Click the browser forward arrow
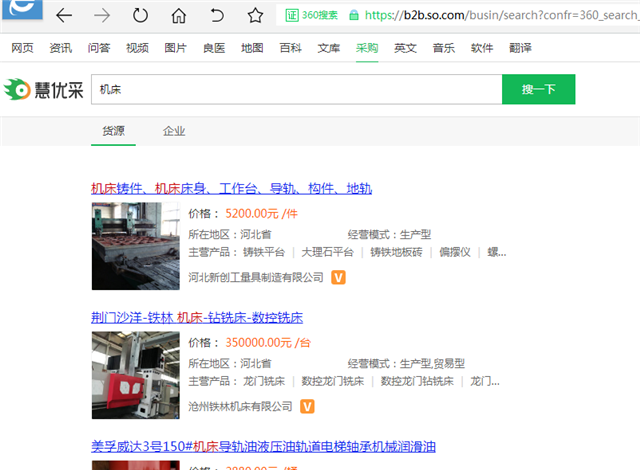 [101, 15]
